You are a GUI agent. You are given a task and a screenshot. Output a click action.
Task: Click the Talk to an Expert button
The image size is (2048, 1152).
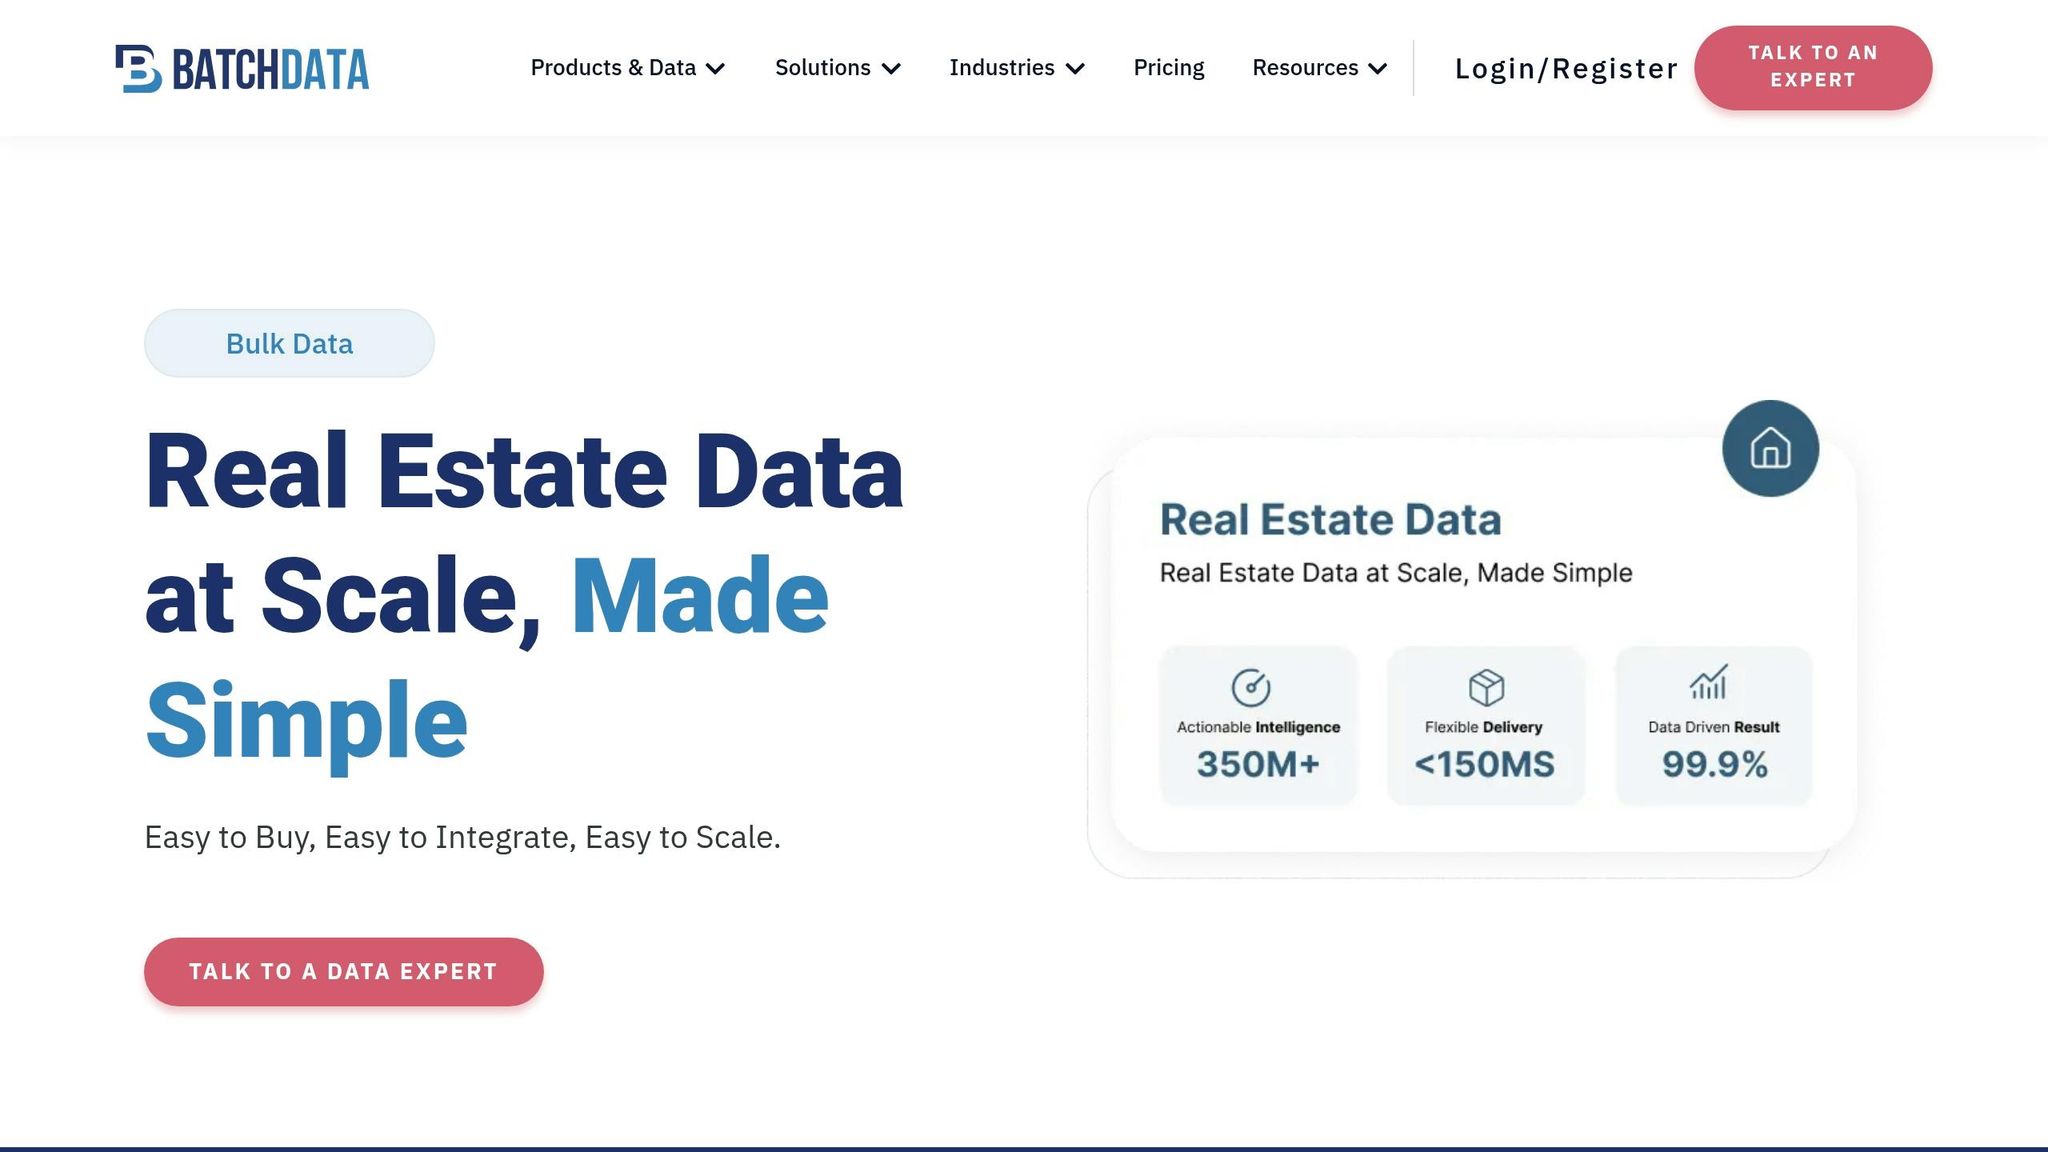click(1813, 67)
